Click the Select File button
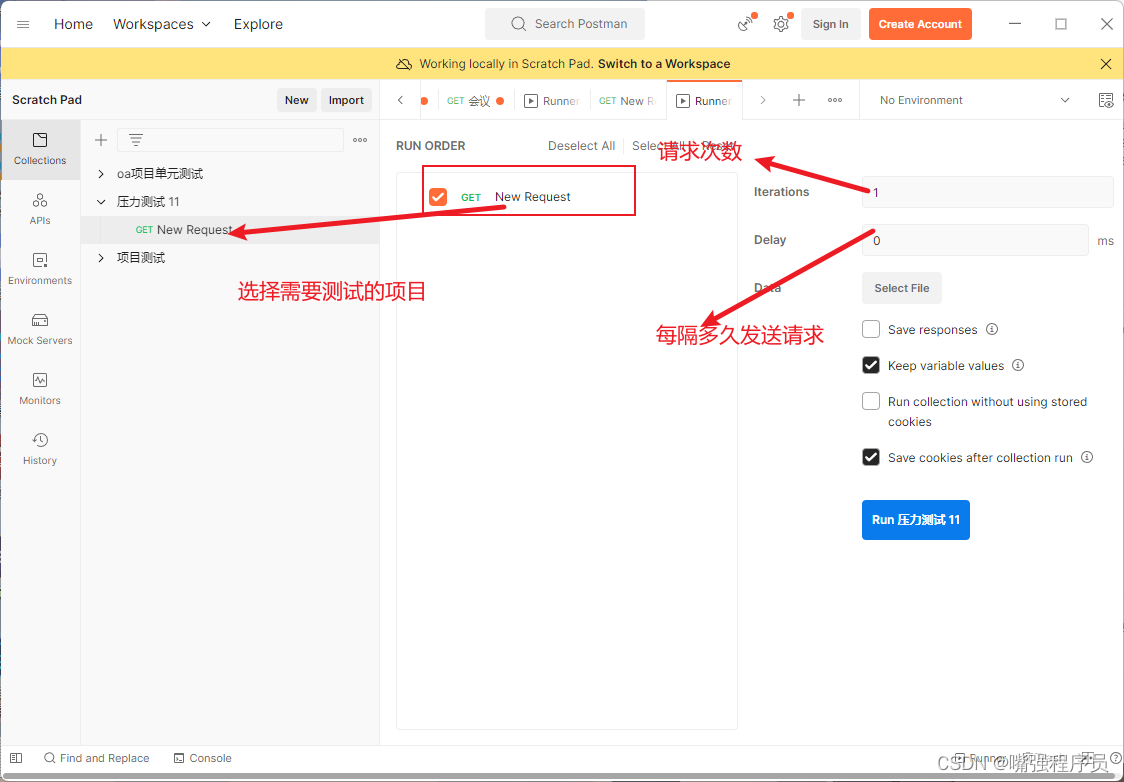 (x=902, y=288)
